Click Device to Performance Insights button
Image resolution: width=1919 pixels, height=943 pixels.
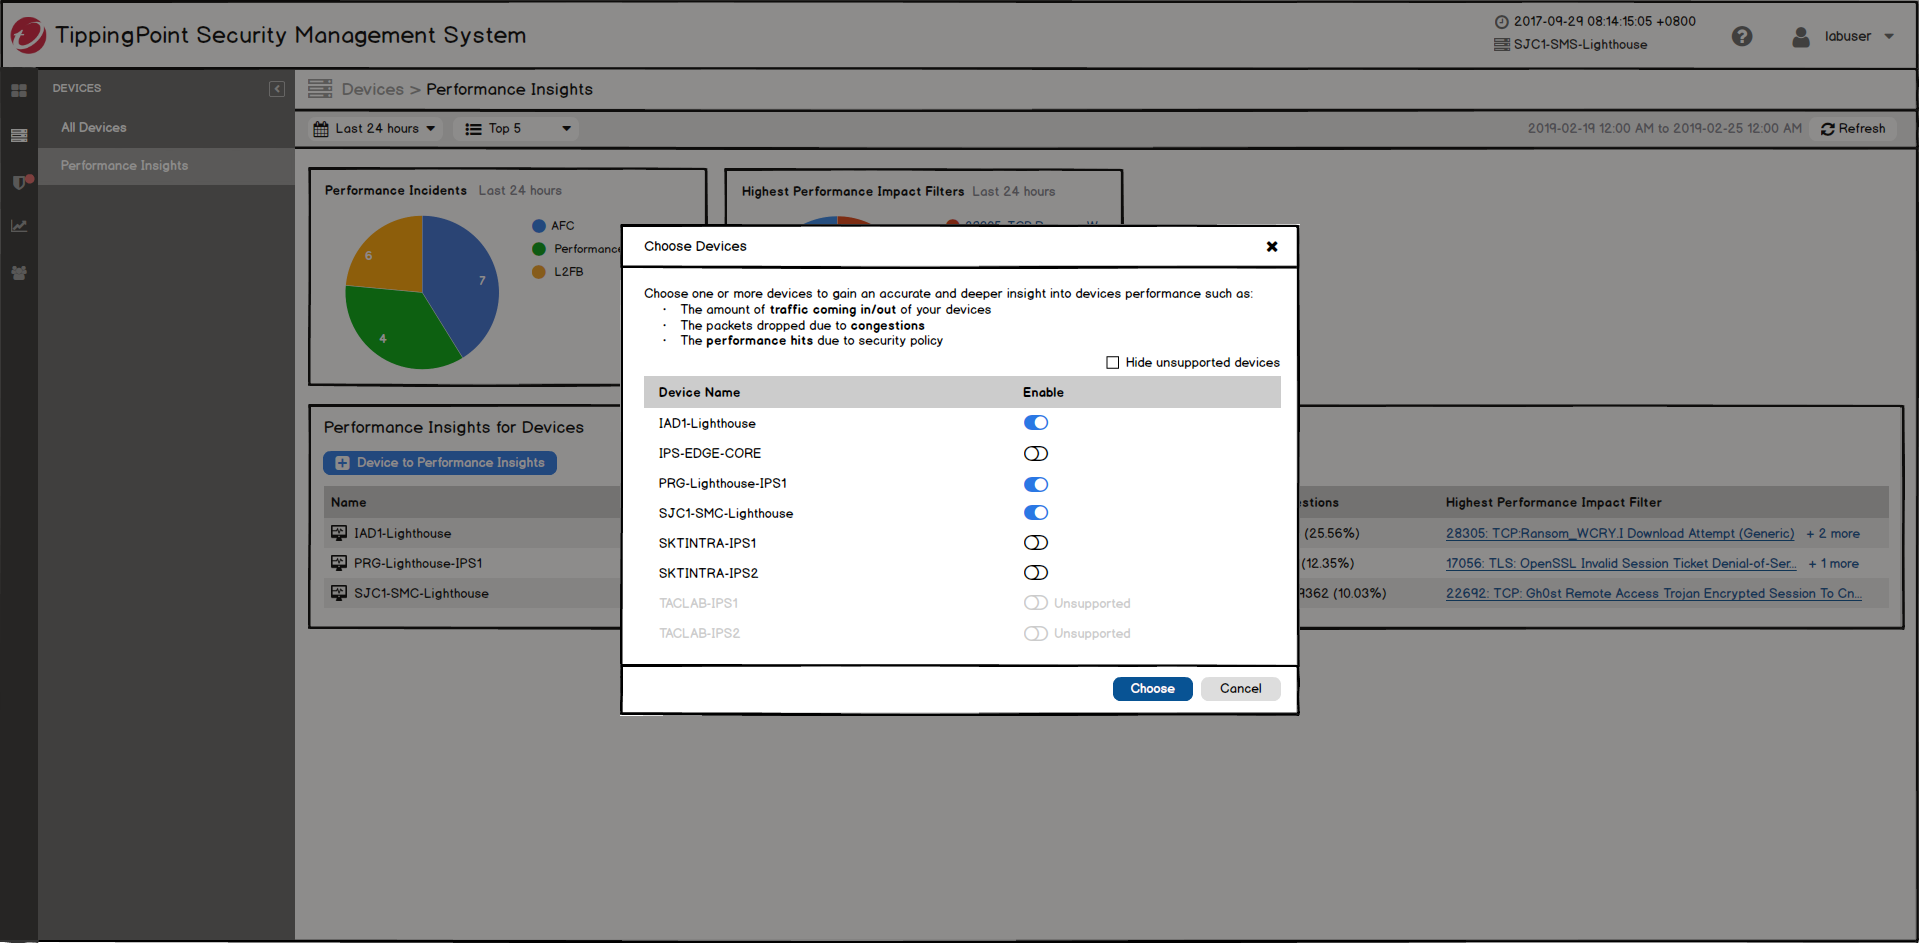point(440,463)
